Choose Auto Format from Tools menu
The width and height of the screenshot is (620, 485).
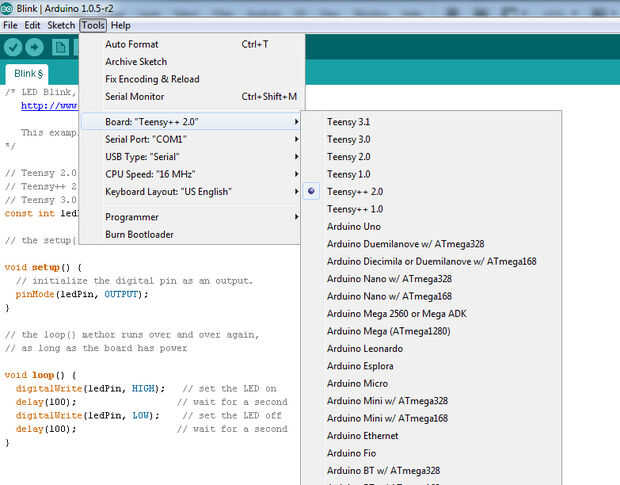192,44
